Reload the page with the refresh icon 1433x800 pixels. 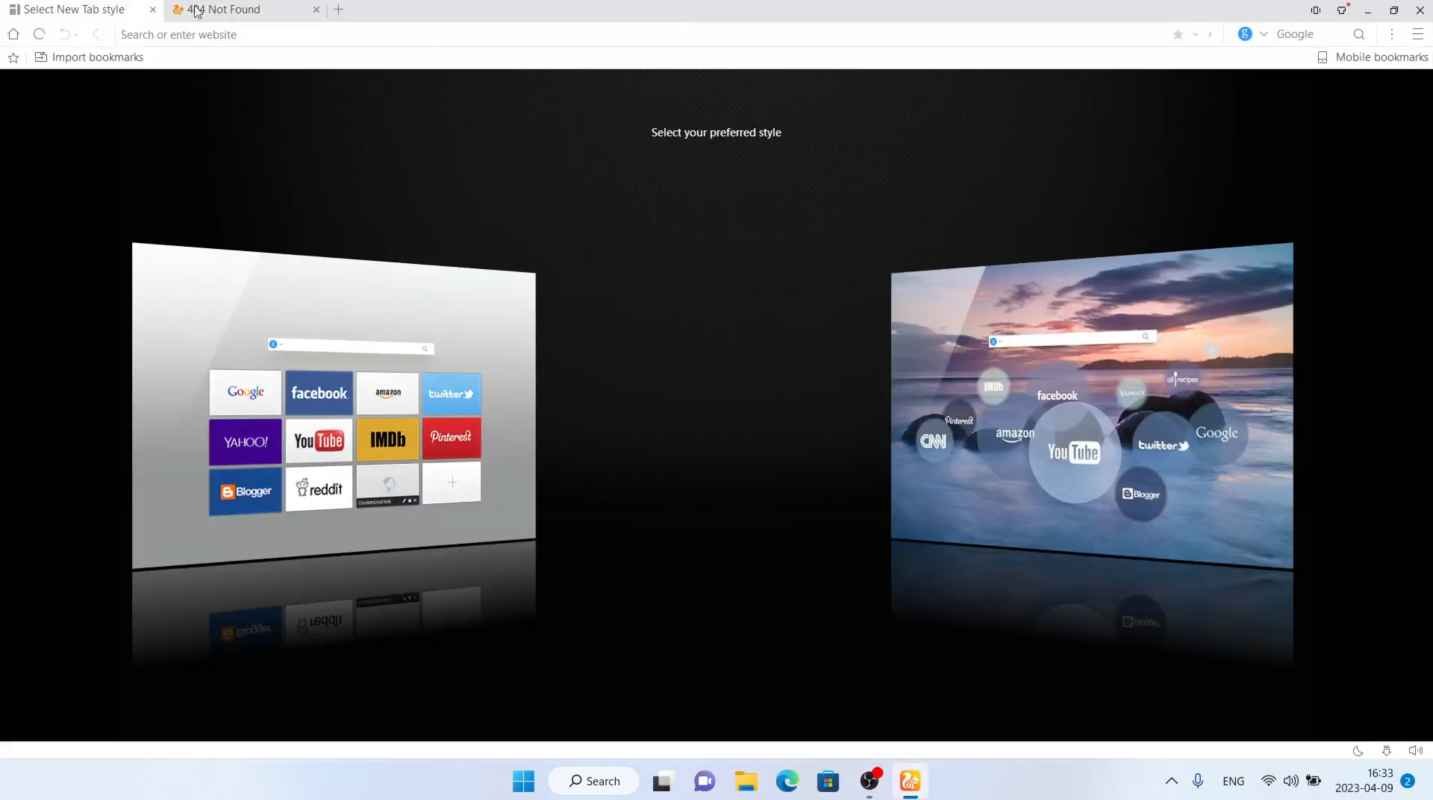(39, 34)
